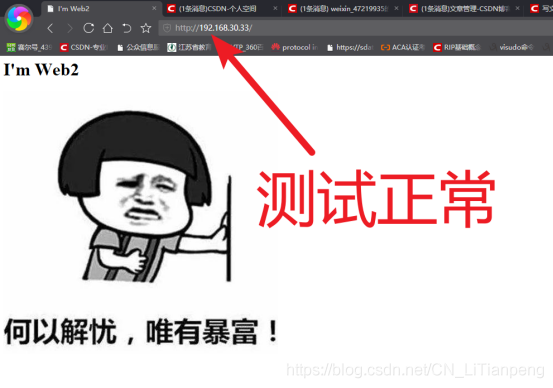
Task: Click the undo/restore closed page icon
Action: pos(127,28)
